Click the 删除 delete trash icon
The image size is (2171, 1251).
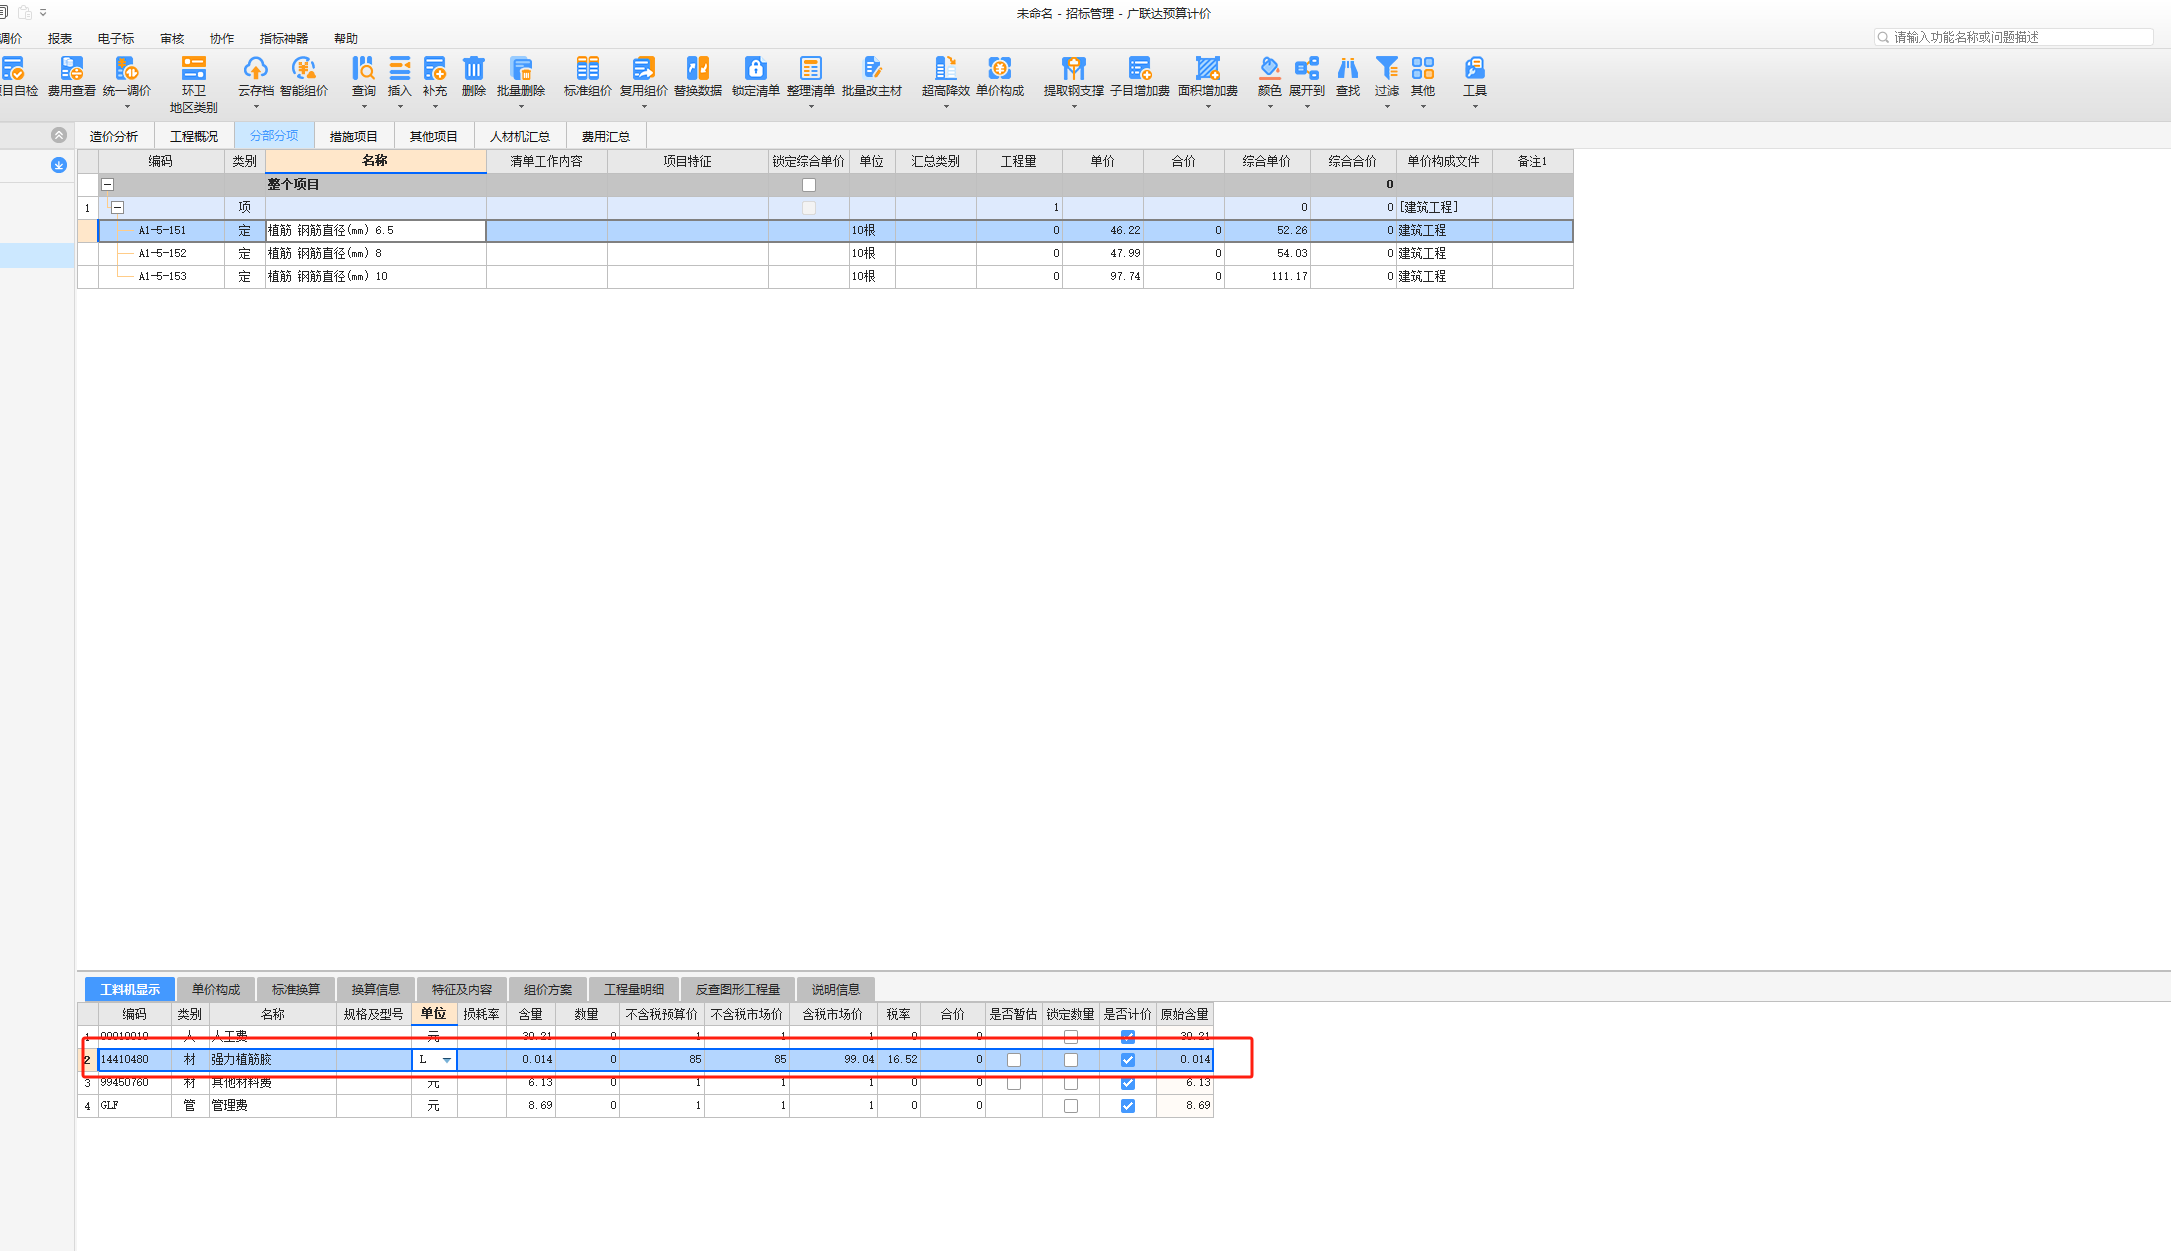pos(474,68)
